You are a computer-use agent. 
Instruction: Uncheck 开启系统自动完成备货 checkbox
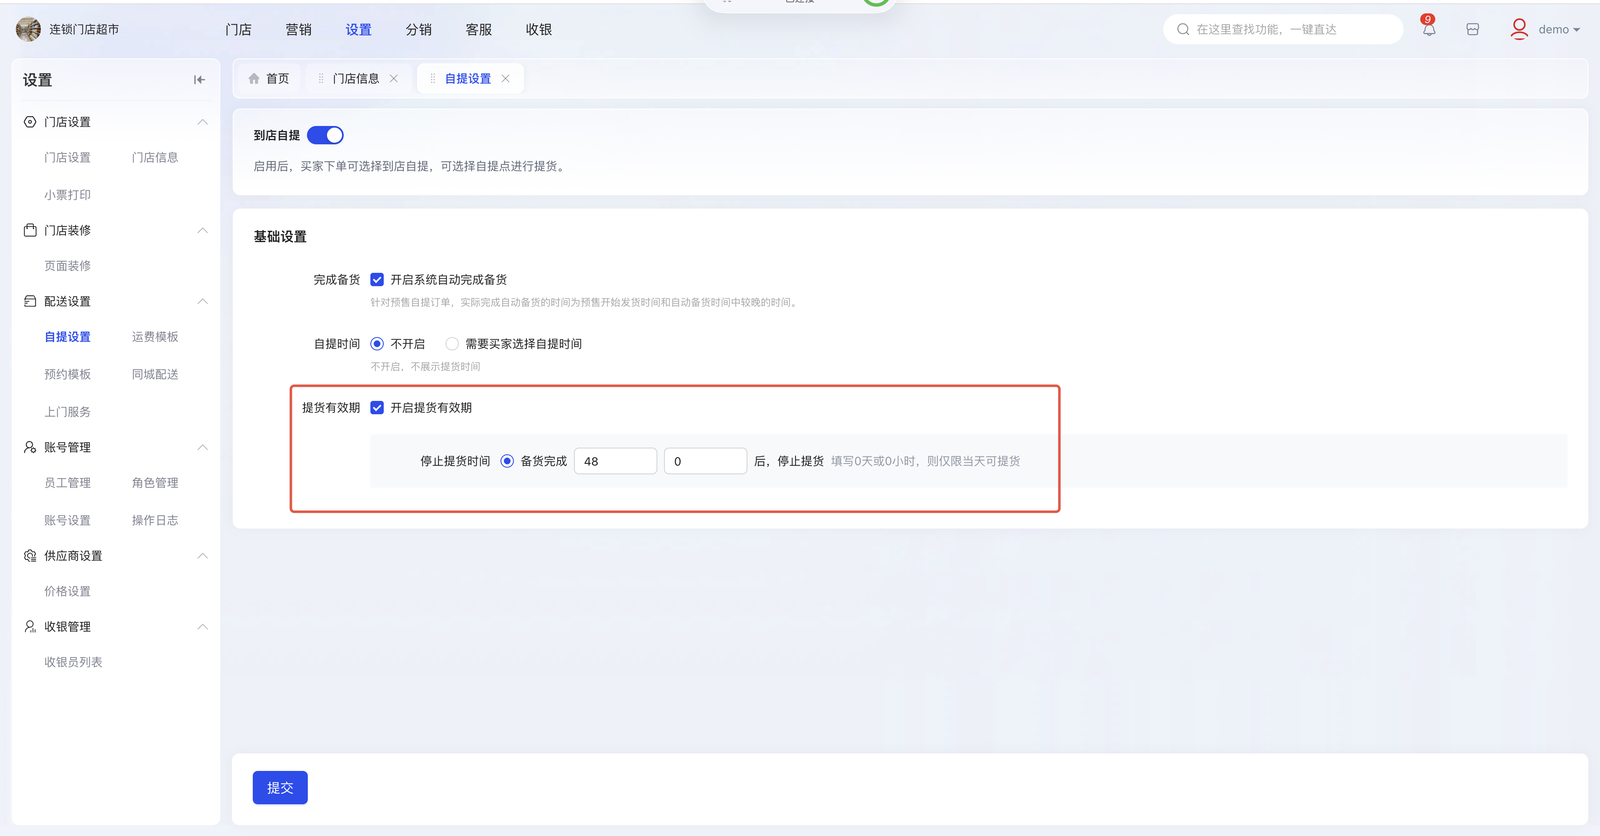pyautogui.click(x=377, y=280)
